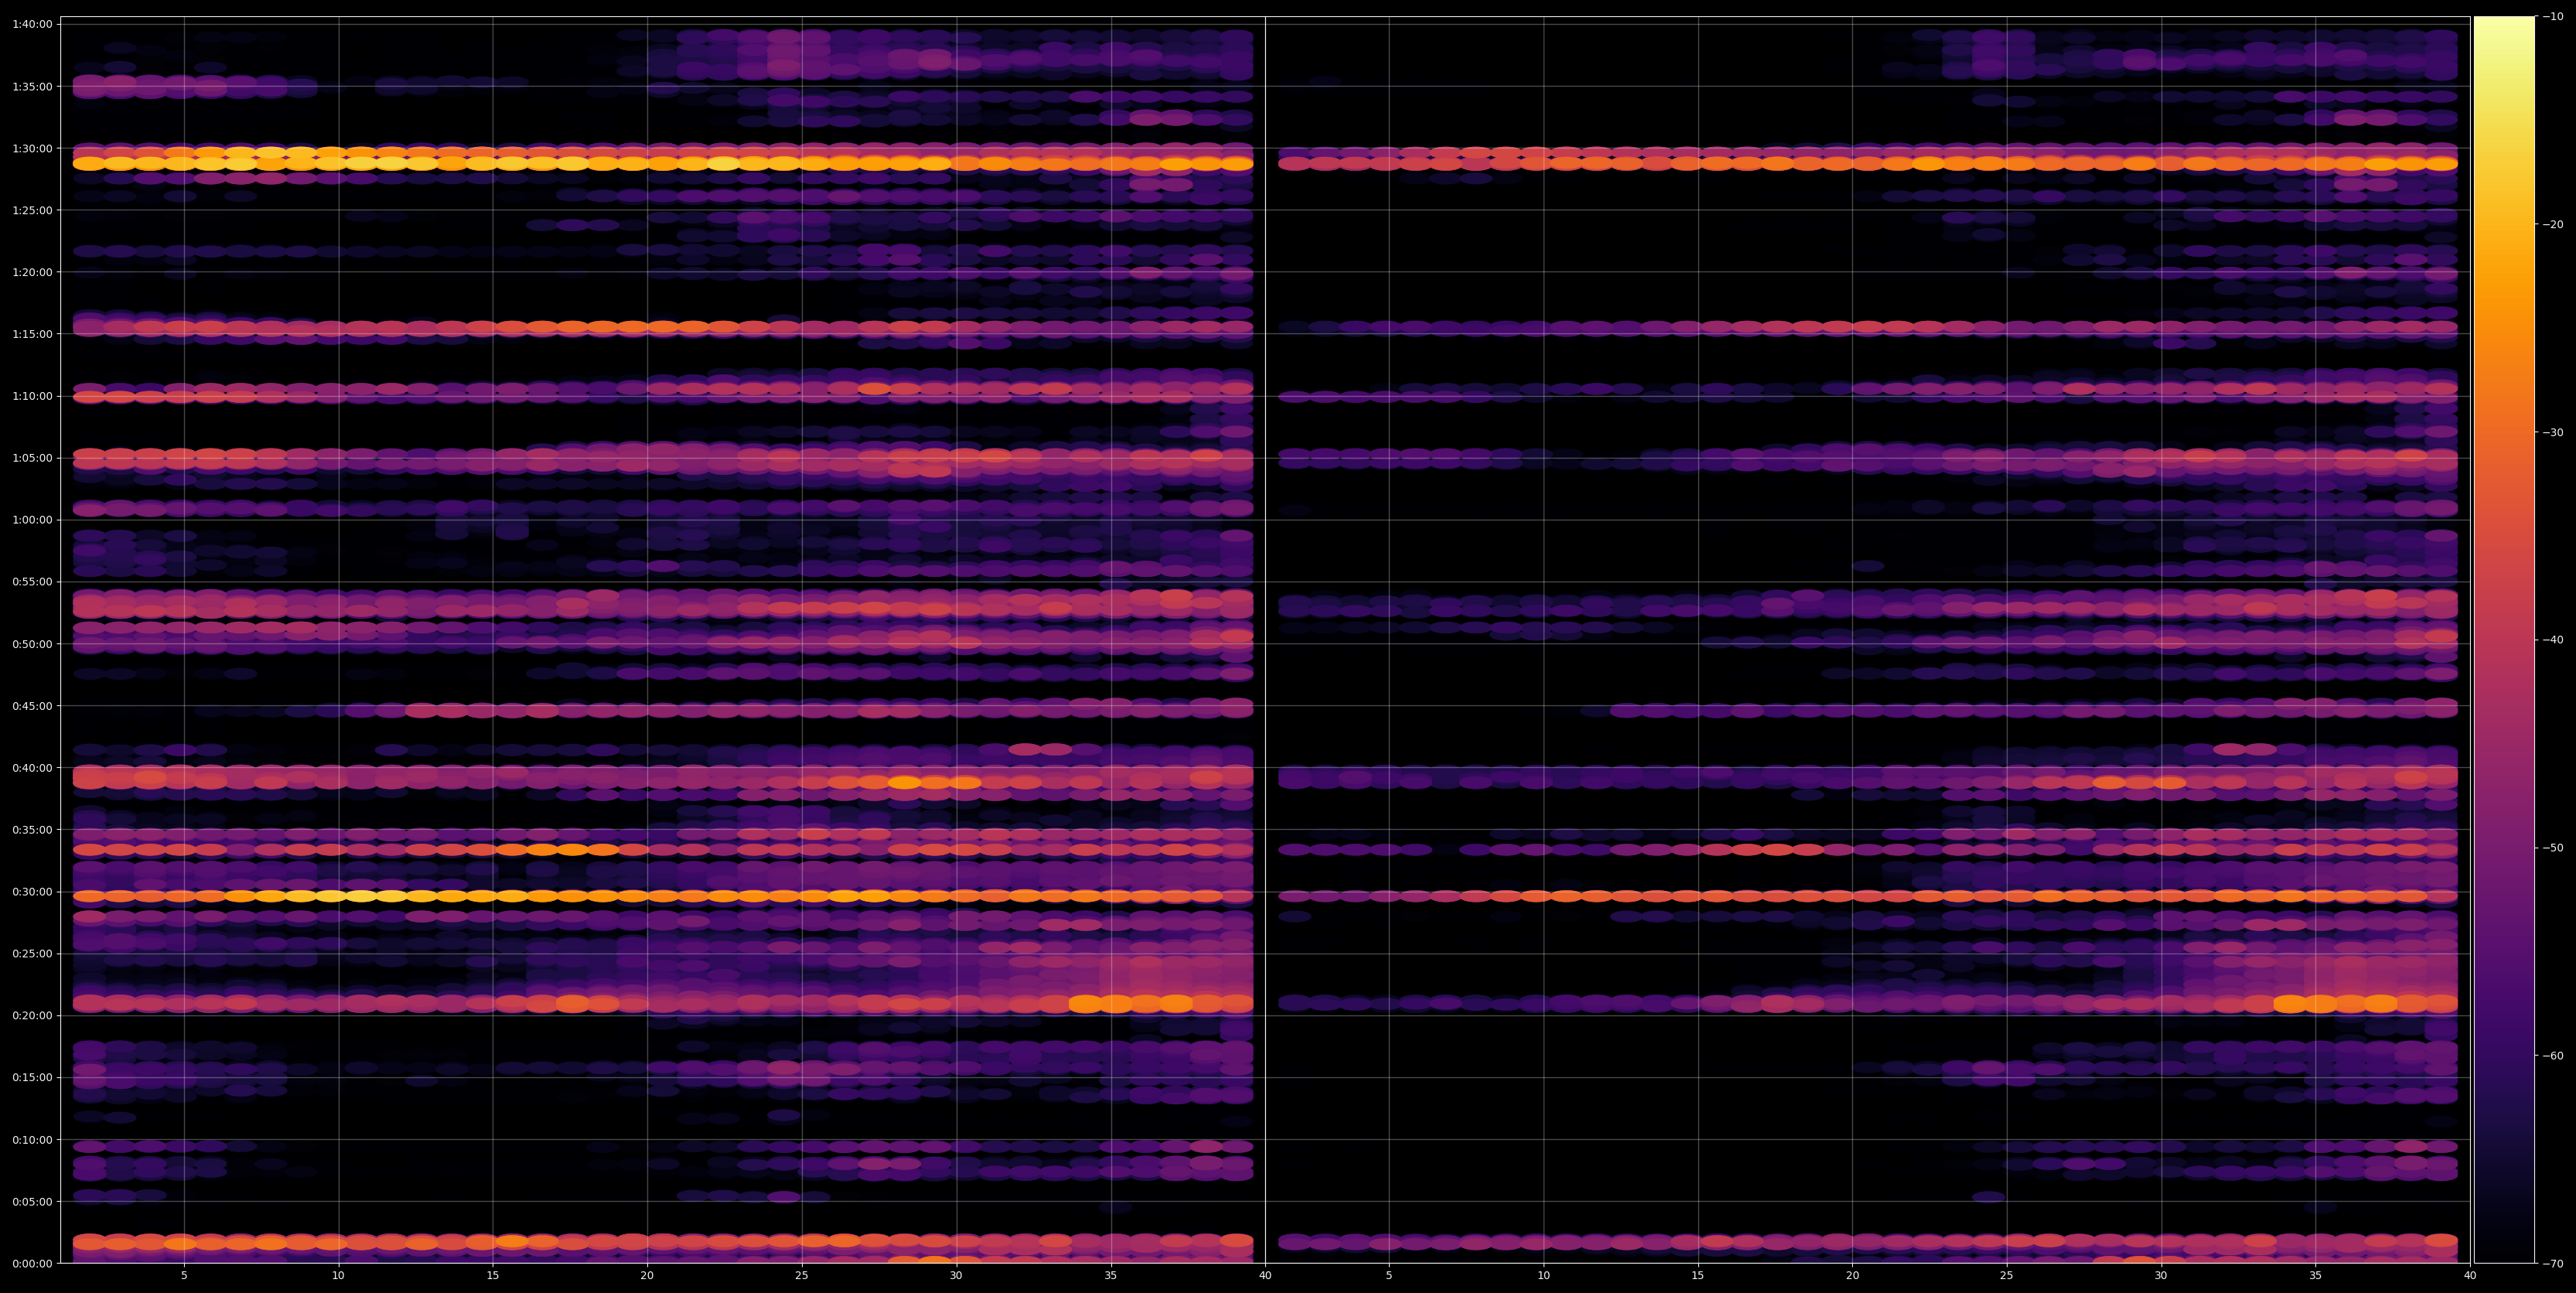Click x-axis label 20 of right heatmap
The height and width of the screenshot is (1293, 2576).
[1853, 1276]
